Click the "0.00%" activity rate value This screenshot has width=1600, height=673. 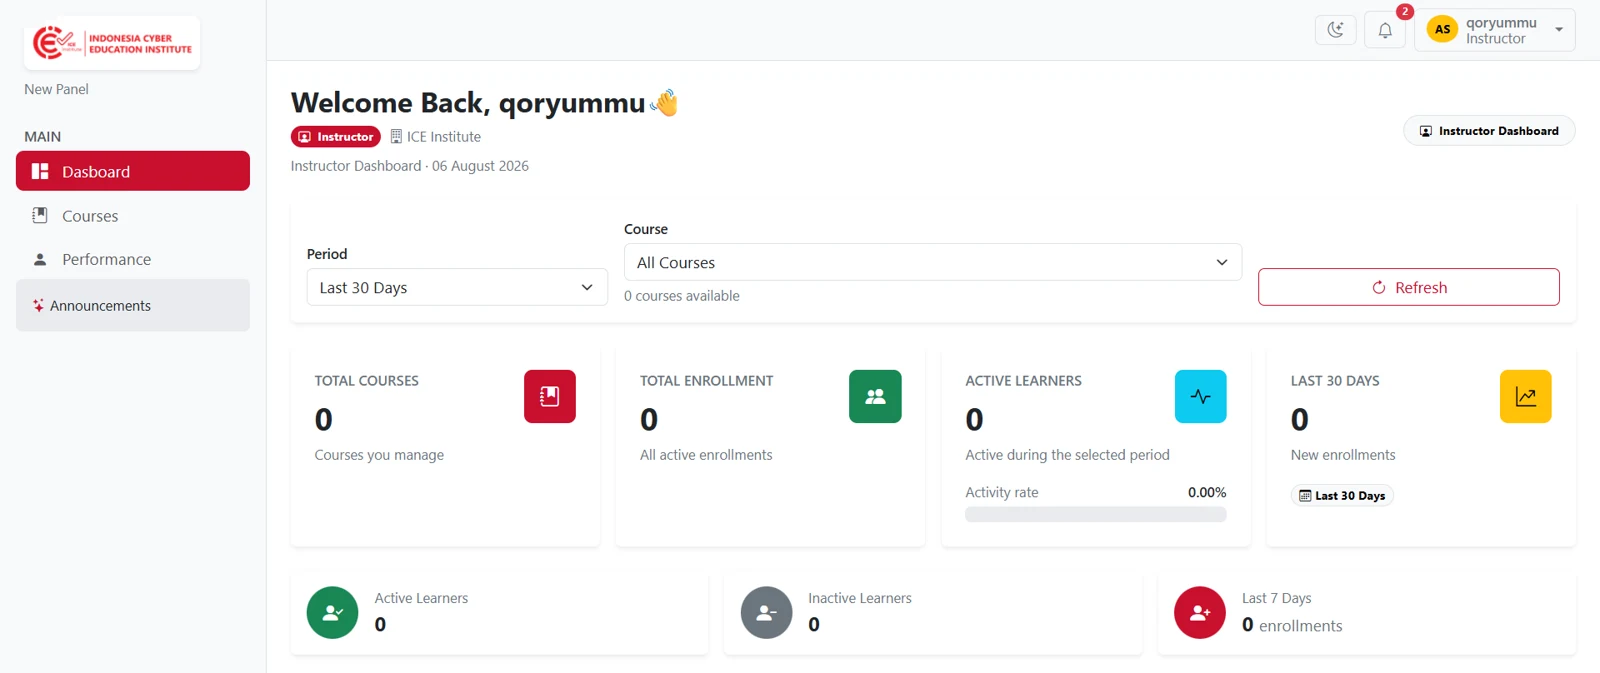point(1207,492)
